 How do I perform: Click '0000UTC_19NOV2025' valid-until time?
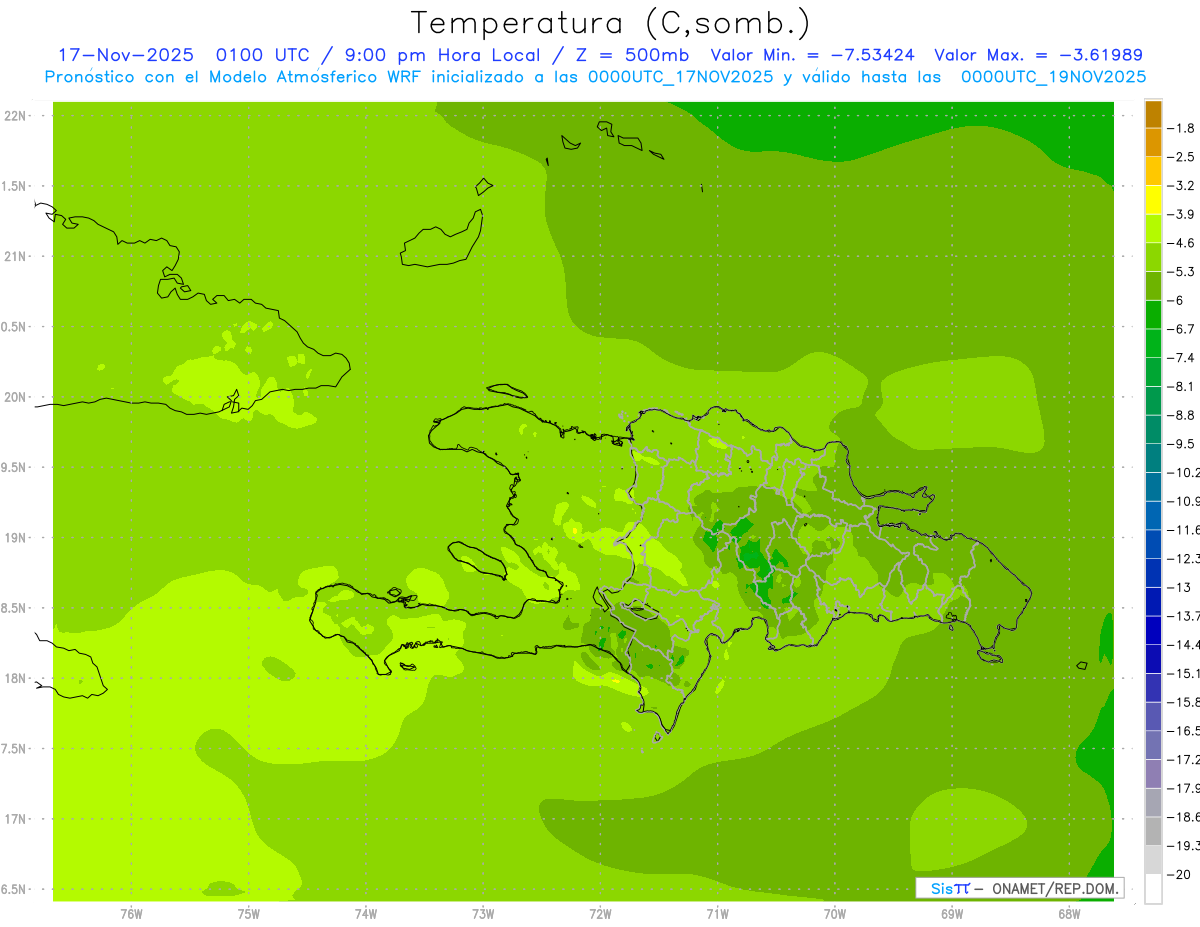pos(1053,77)
